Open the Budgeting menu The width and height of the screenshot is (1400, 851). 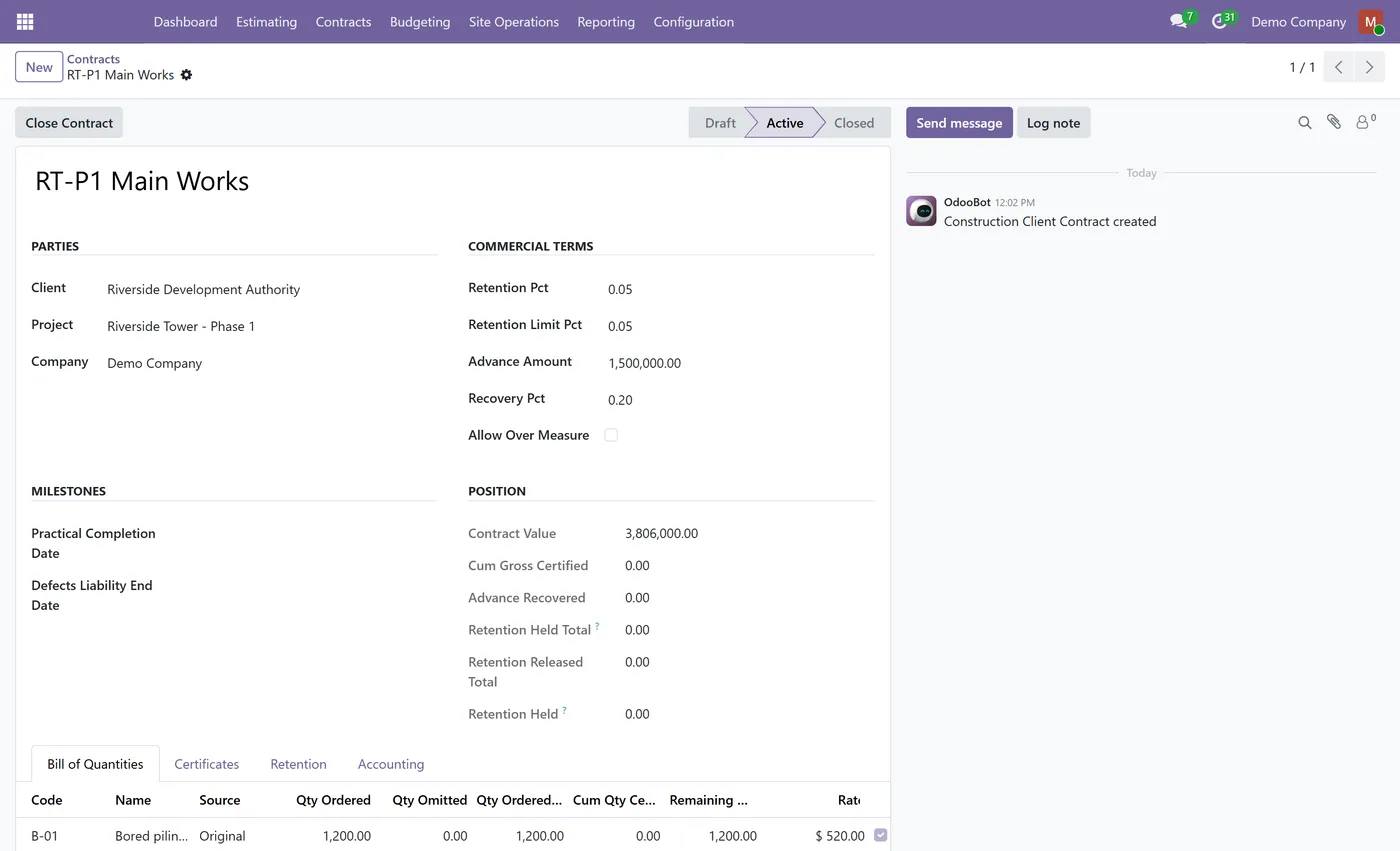(x=420, y=21)
